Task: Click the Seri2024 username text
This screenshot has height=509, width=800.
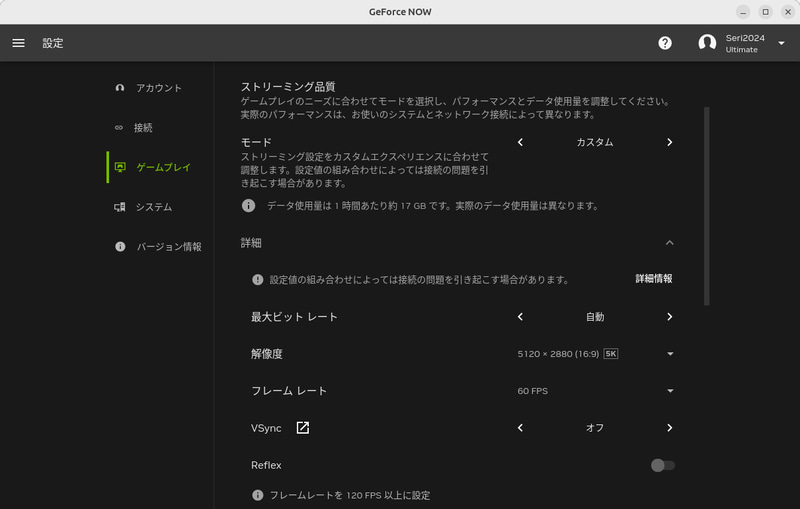Action: tap(745, 38)
